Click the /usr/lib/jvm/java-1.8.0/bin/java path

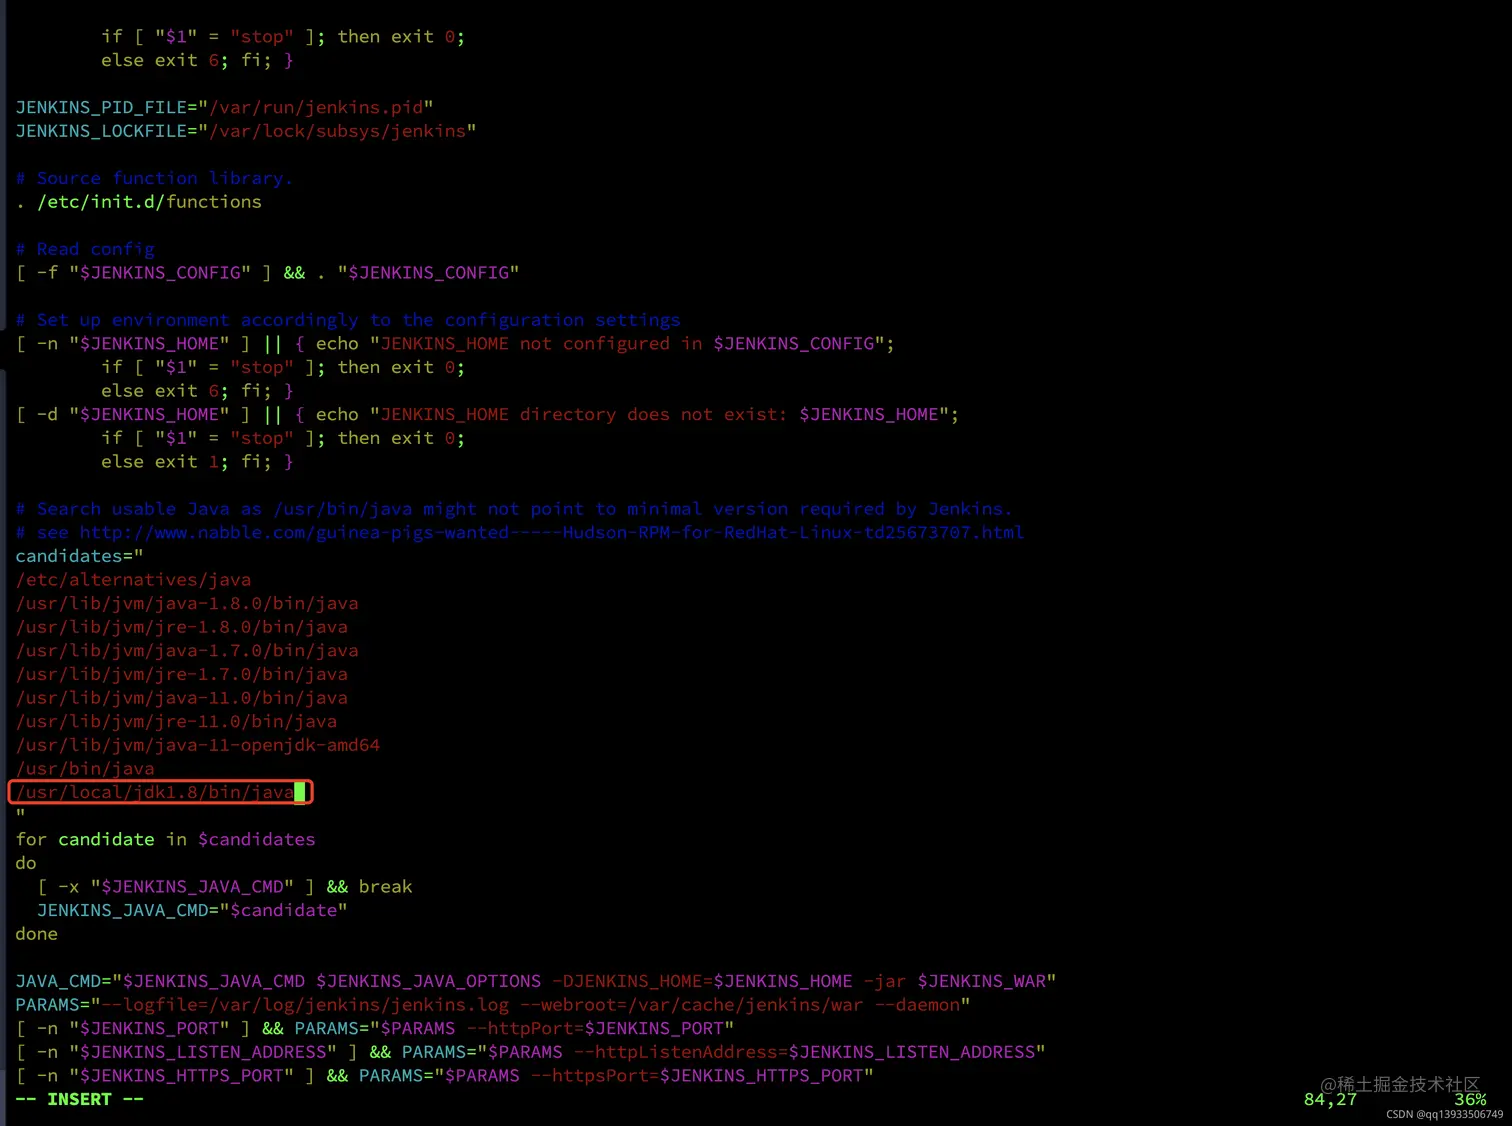tap(187, 604)
